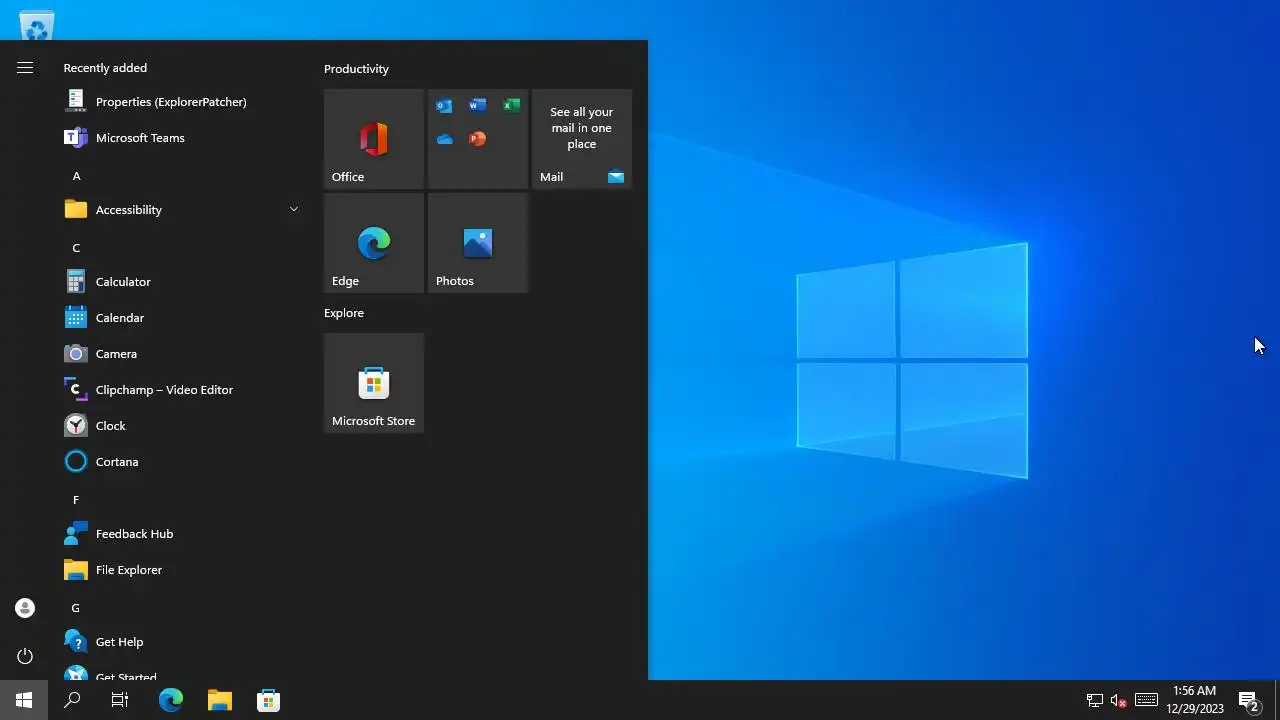Open Excel from the Office apps tile
Image resolution: width=1280 pixels, height=720 pixels.
(x=511, y=106)
